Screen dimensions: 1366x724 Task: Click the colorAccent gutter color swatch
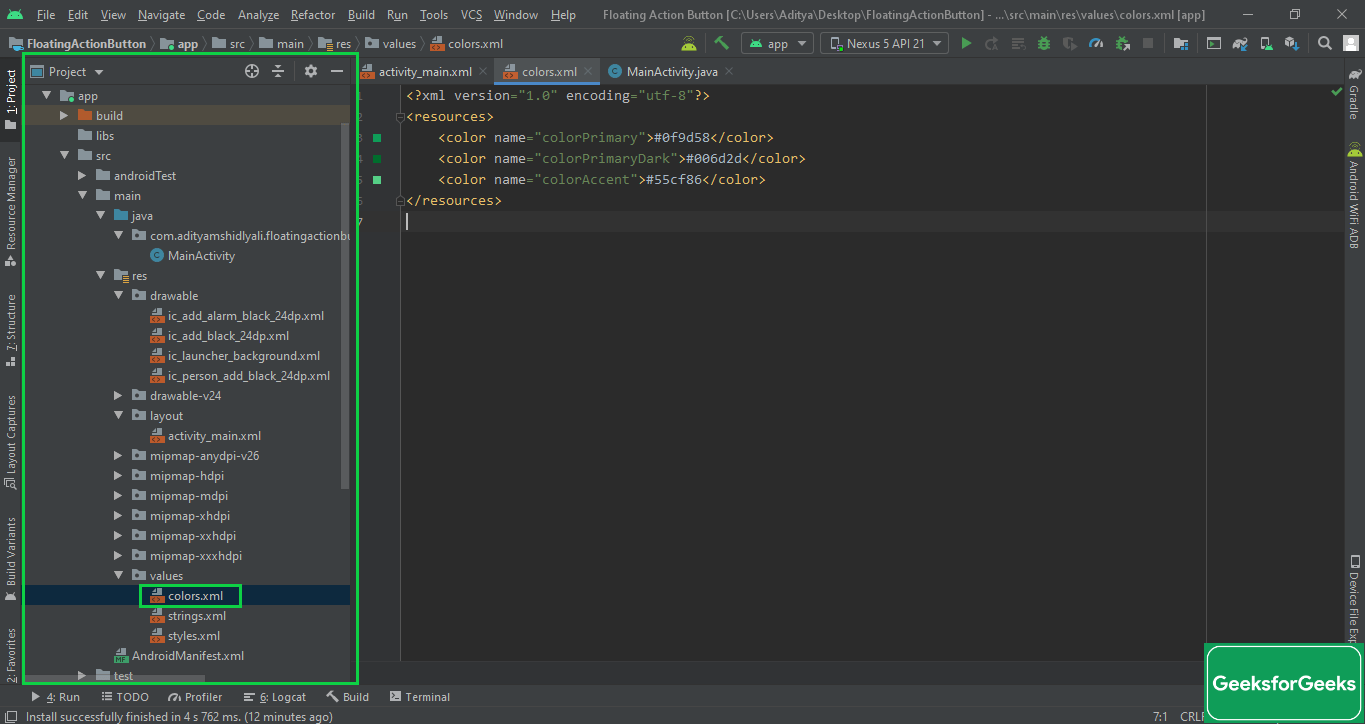(x=377, y=180)
